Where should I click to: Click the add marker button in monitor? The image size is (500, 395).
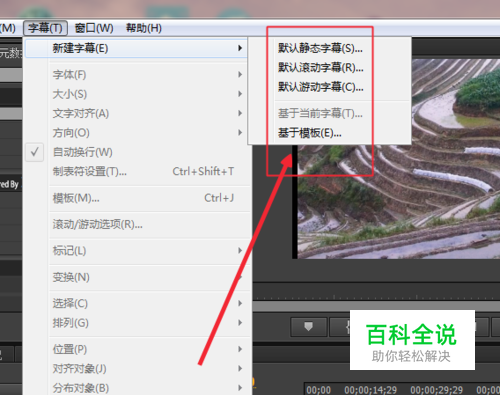[x=309, y=327]
